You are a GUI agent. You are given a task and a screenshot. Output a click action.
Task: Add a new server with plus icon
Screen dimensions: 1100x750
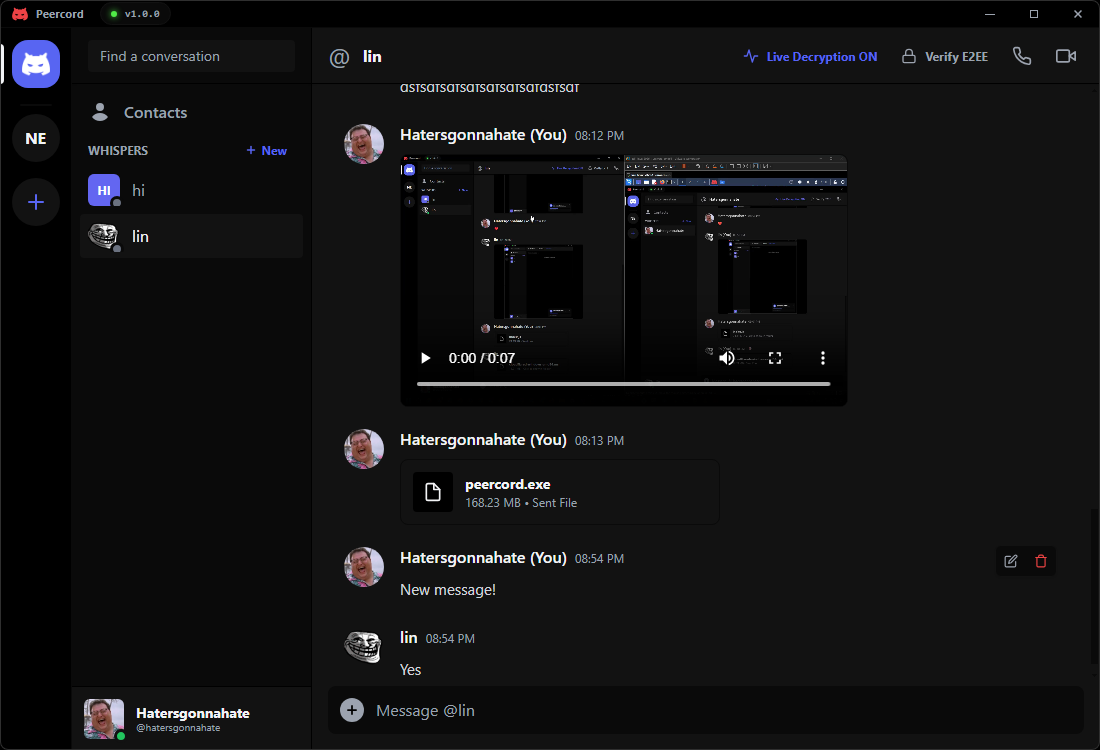coord(36,202)
